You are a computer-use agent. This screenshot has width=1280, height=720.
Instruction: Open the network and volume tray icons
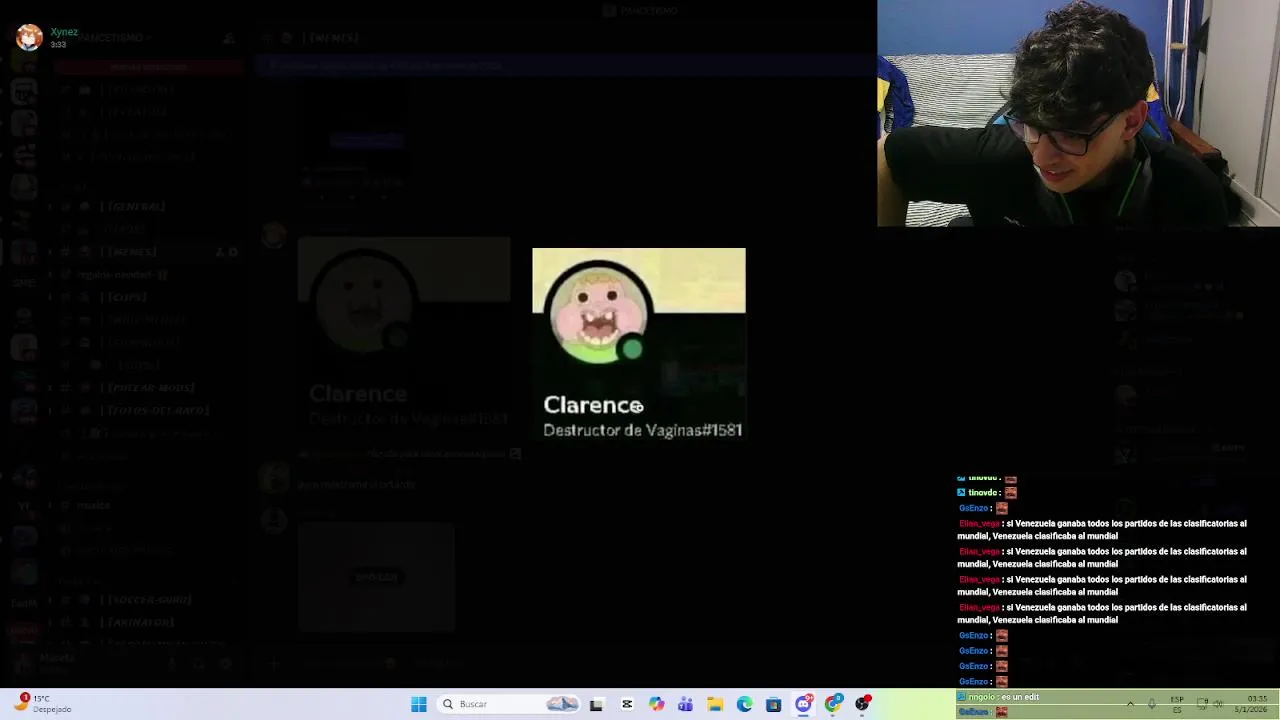pos(1212,704)
